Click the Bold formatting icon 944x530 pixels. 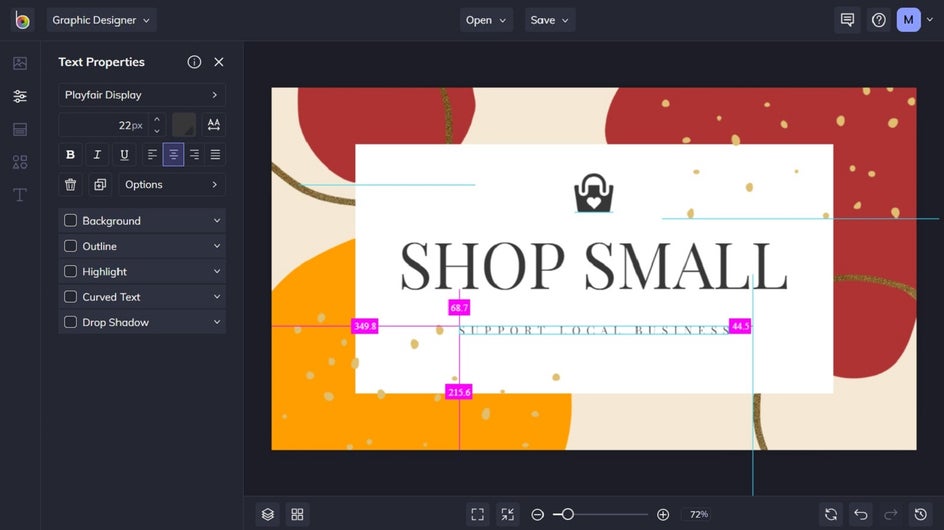70,155
